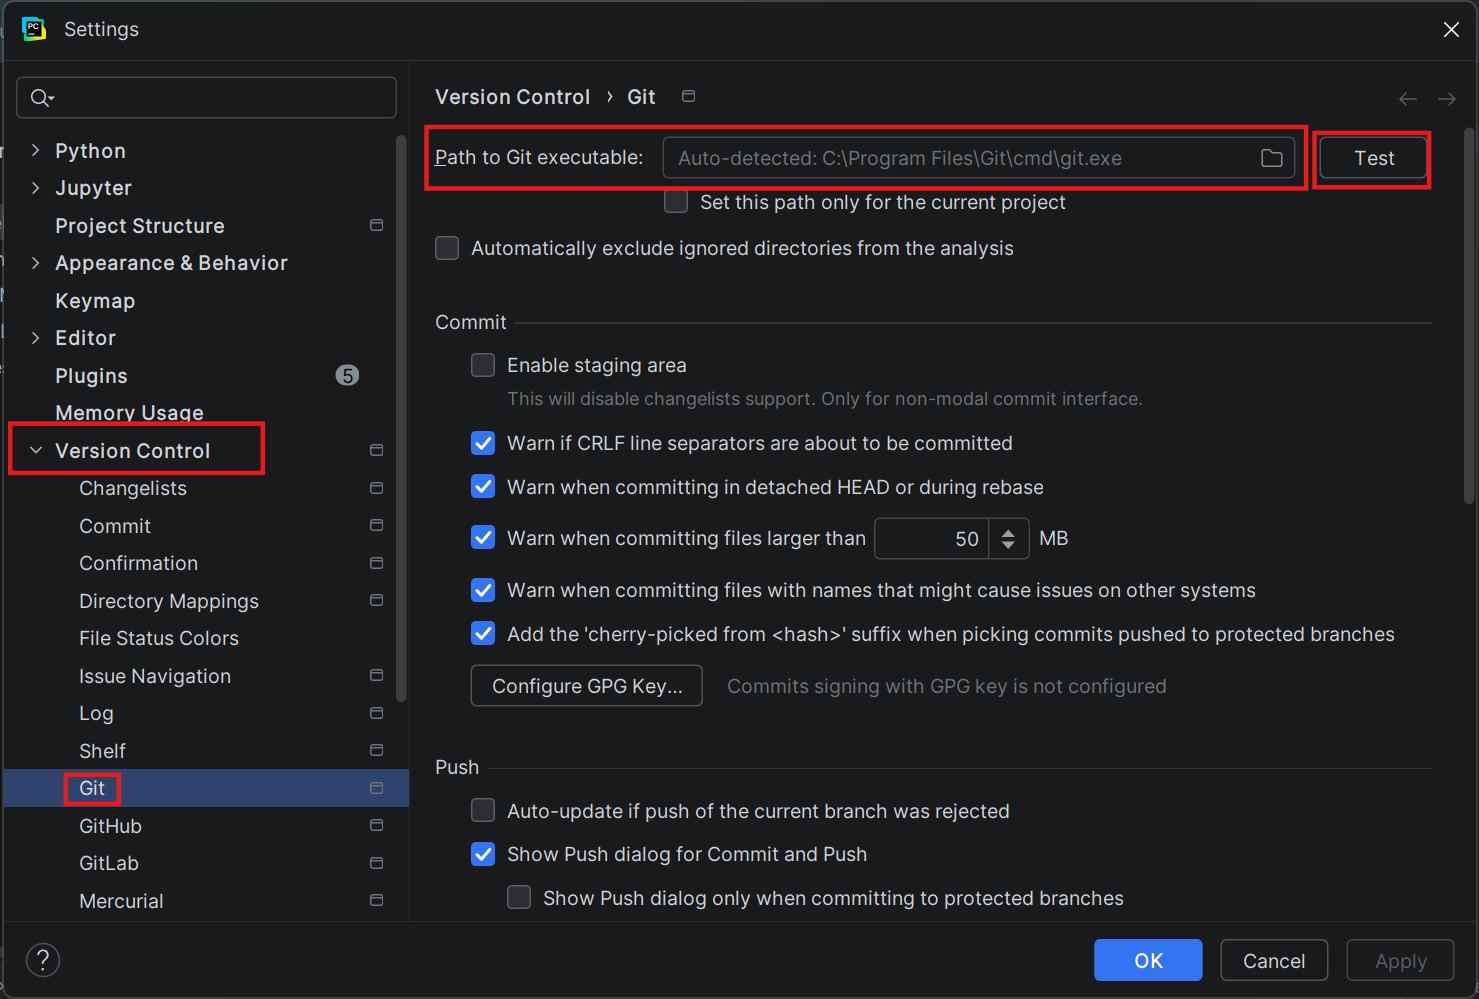Select Keymap in the settings list

tap(95, 301)
